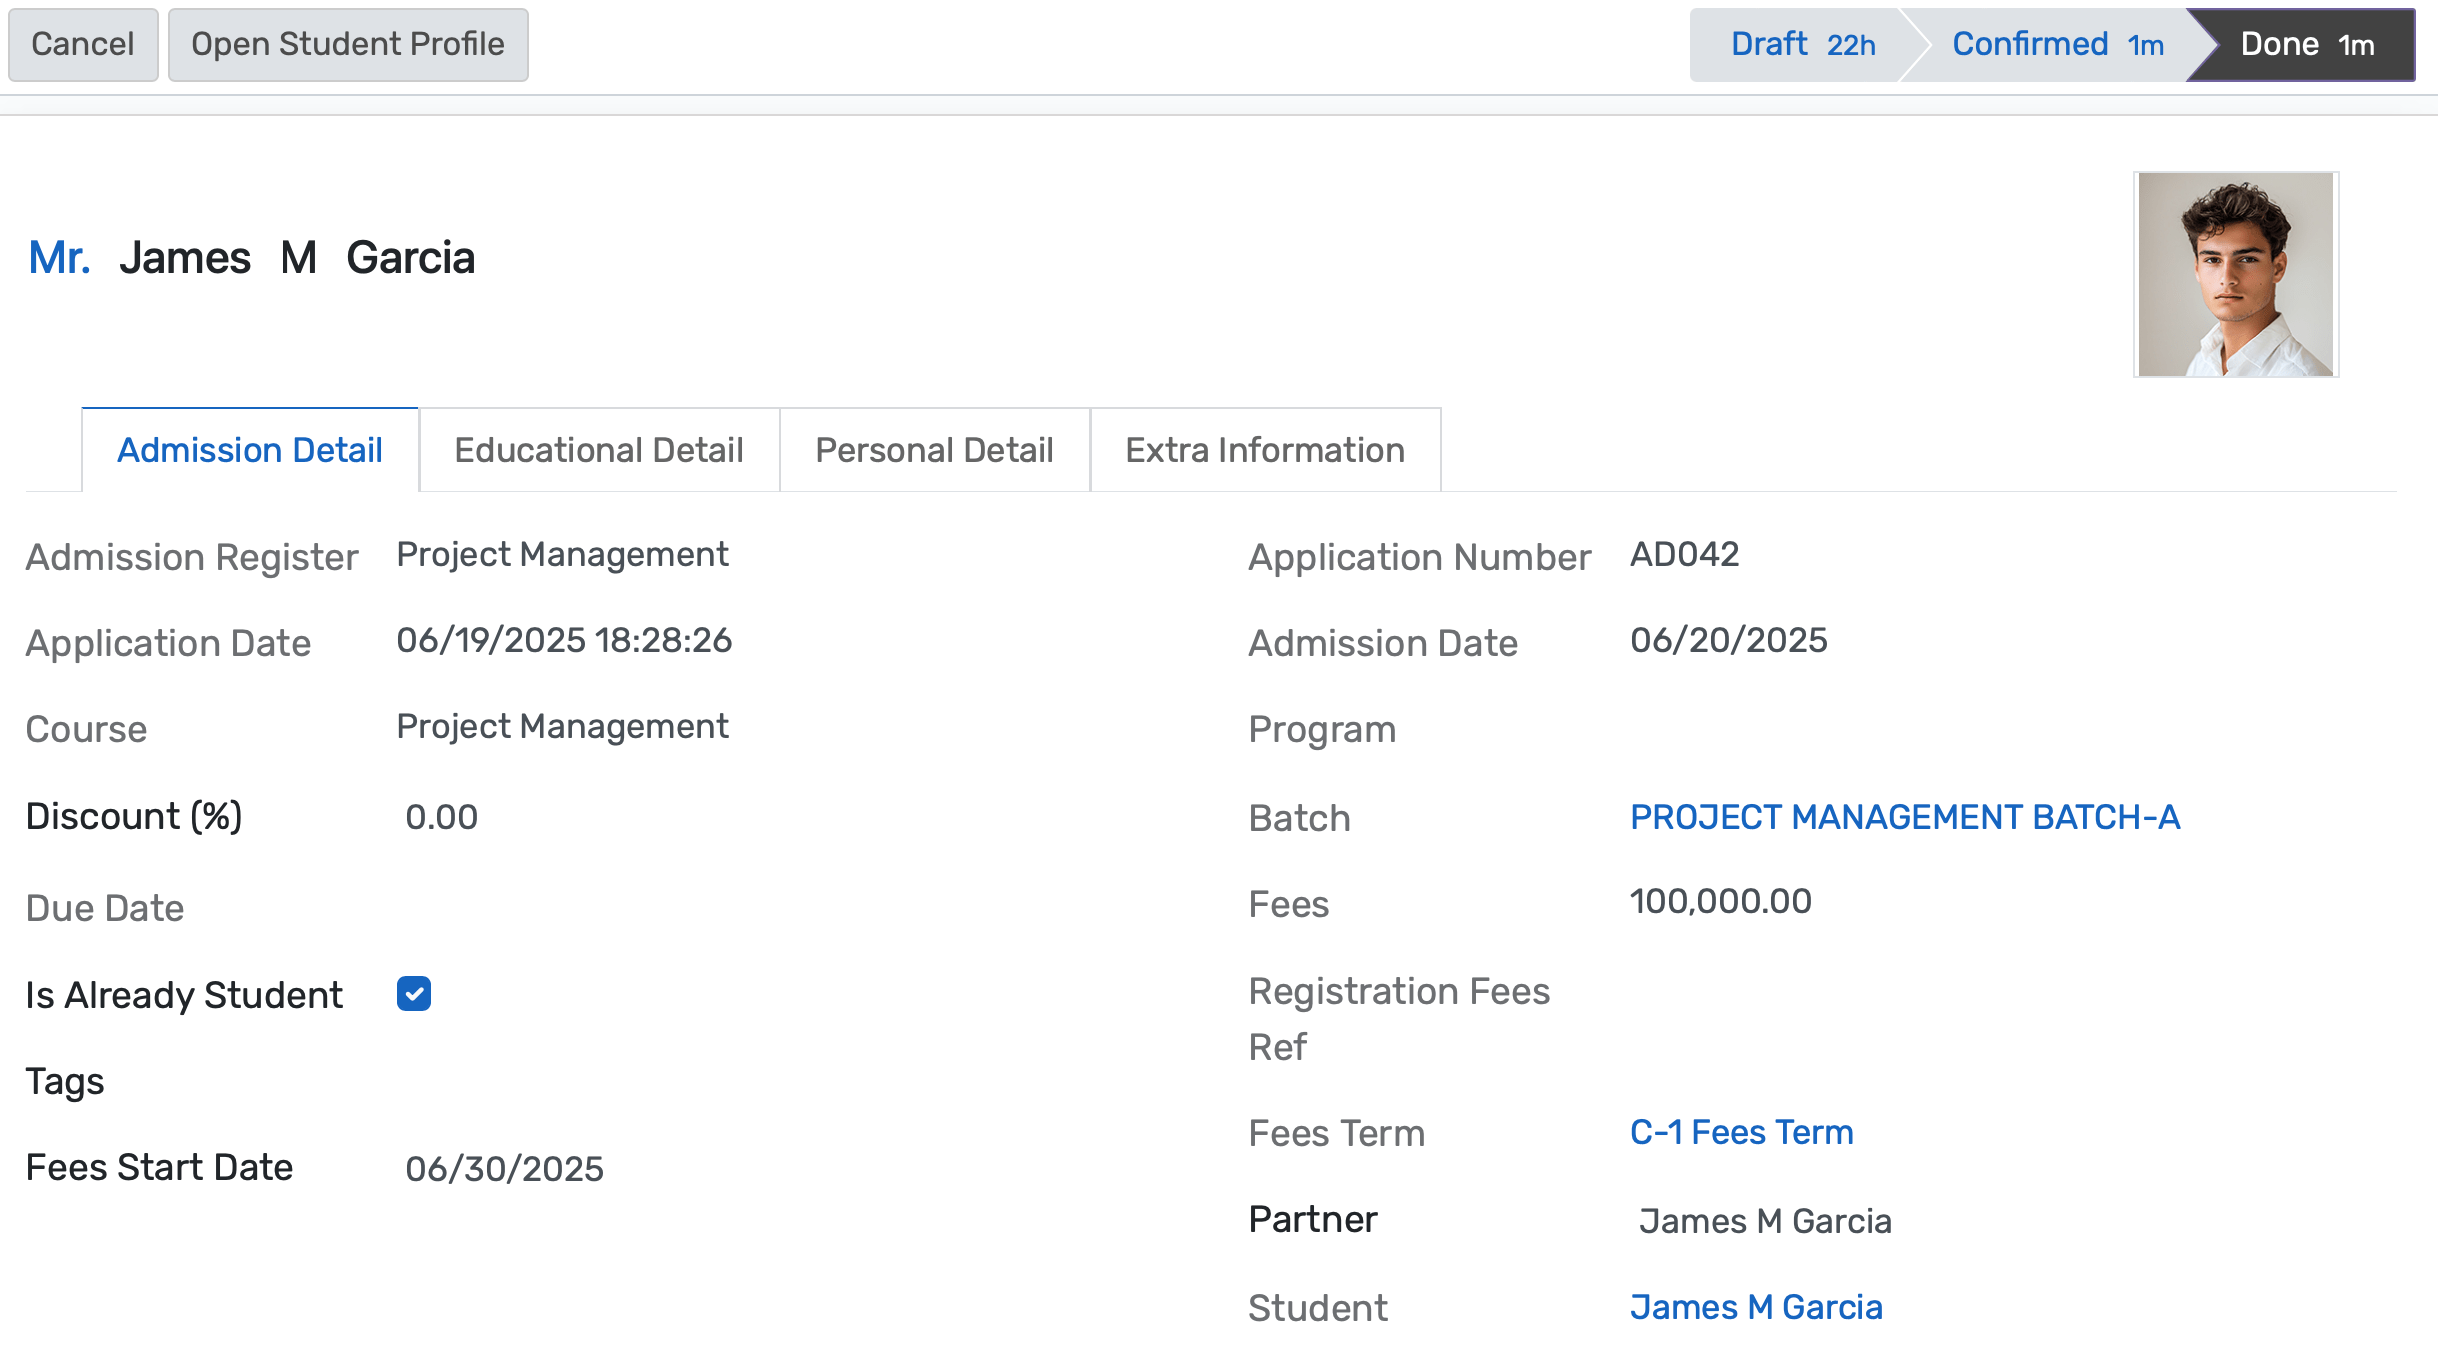
Task: Open student James M Garcia's record
Action: click(x=1755, y=1306)
